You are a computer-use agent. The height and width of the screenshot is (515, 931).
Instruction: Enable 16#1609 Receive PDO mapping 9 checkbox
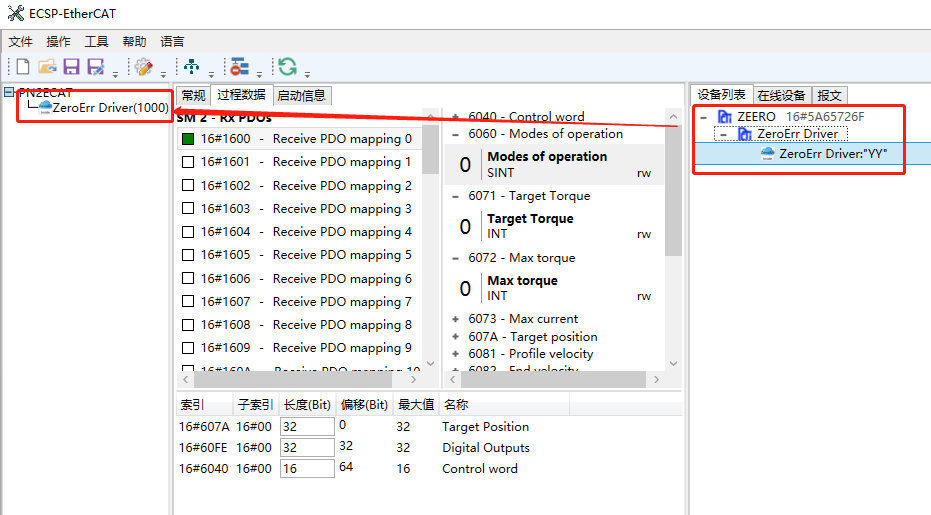(x=188, y=347)
